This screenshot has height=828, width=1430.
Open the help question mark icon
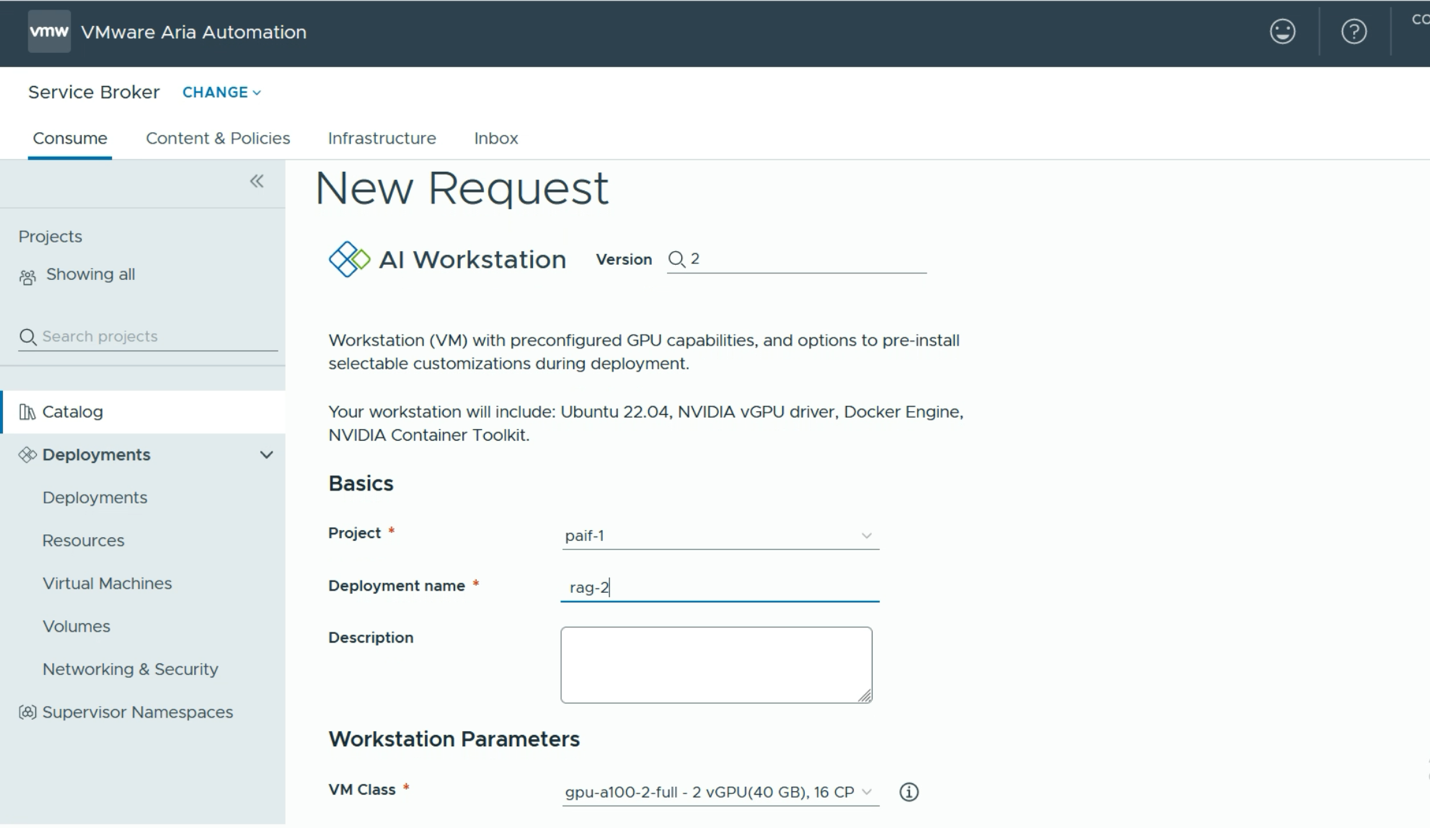[1354, 32]
